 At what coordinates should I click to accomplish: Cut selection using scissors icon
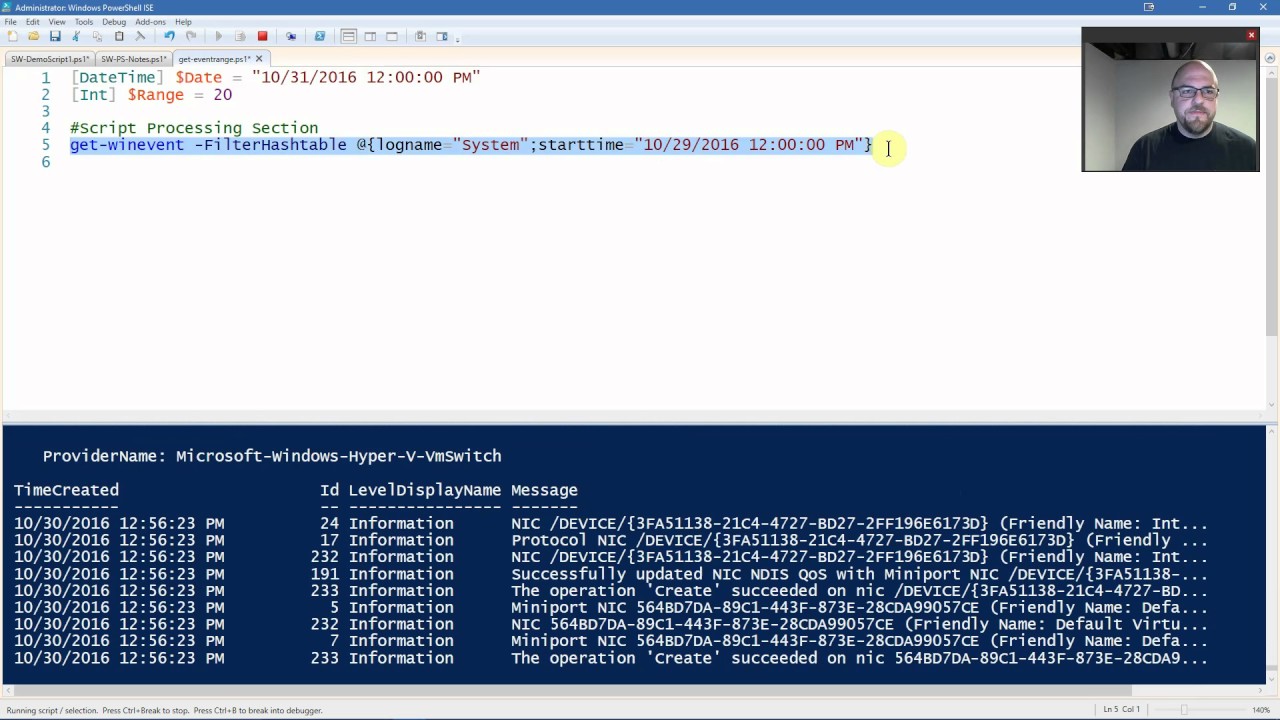(x=76, y=36)
